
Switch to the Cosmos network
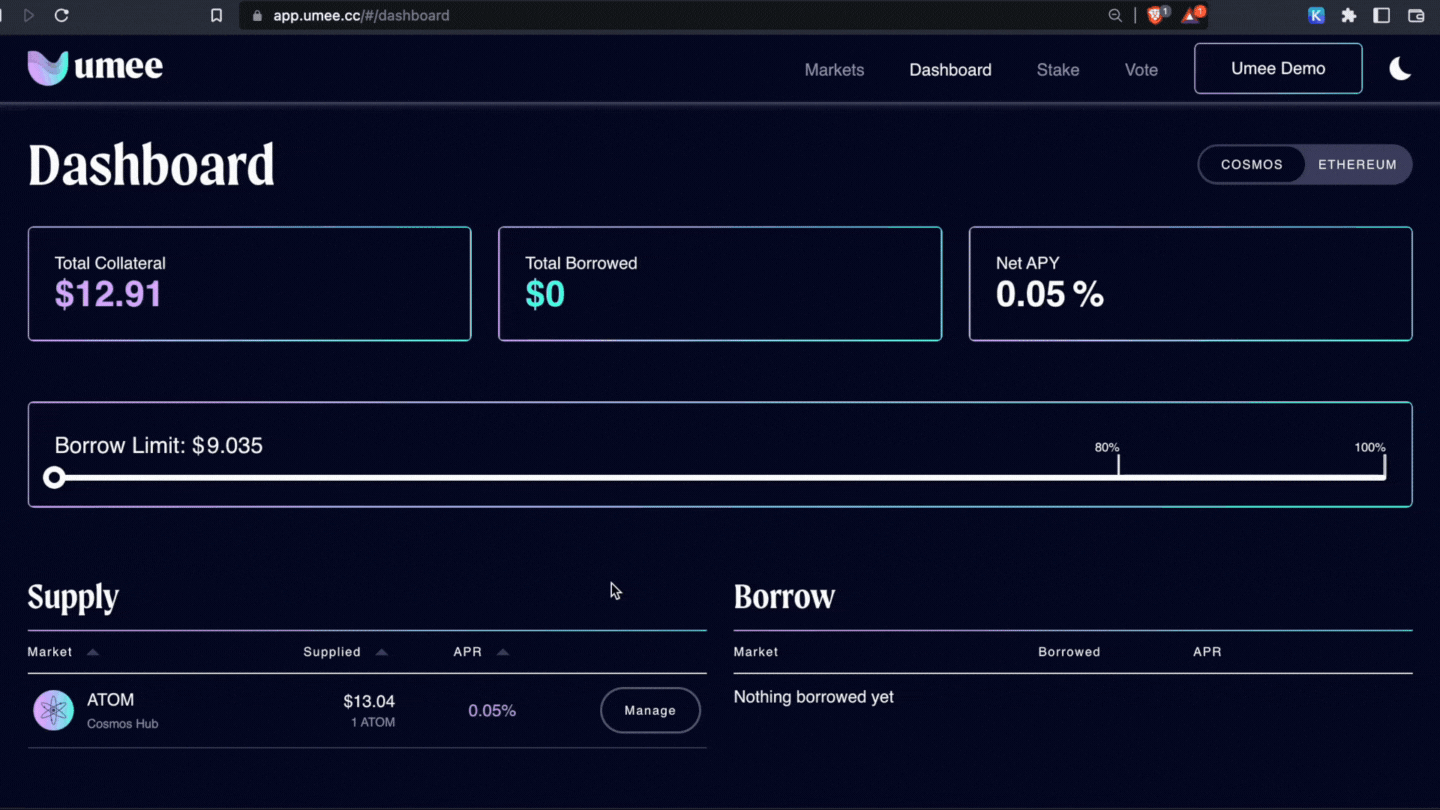click(1251, 165)
